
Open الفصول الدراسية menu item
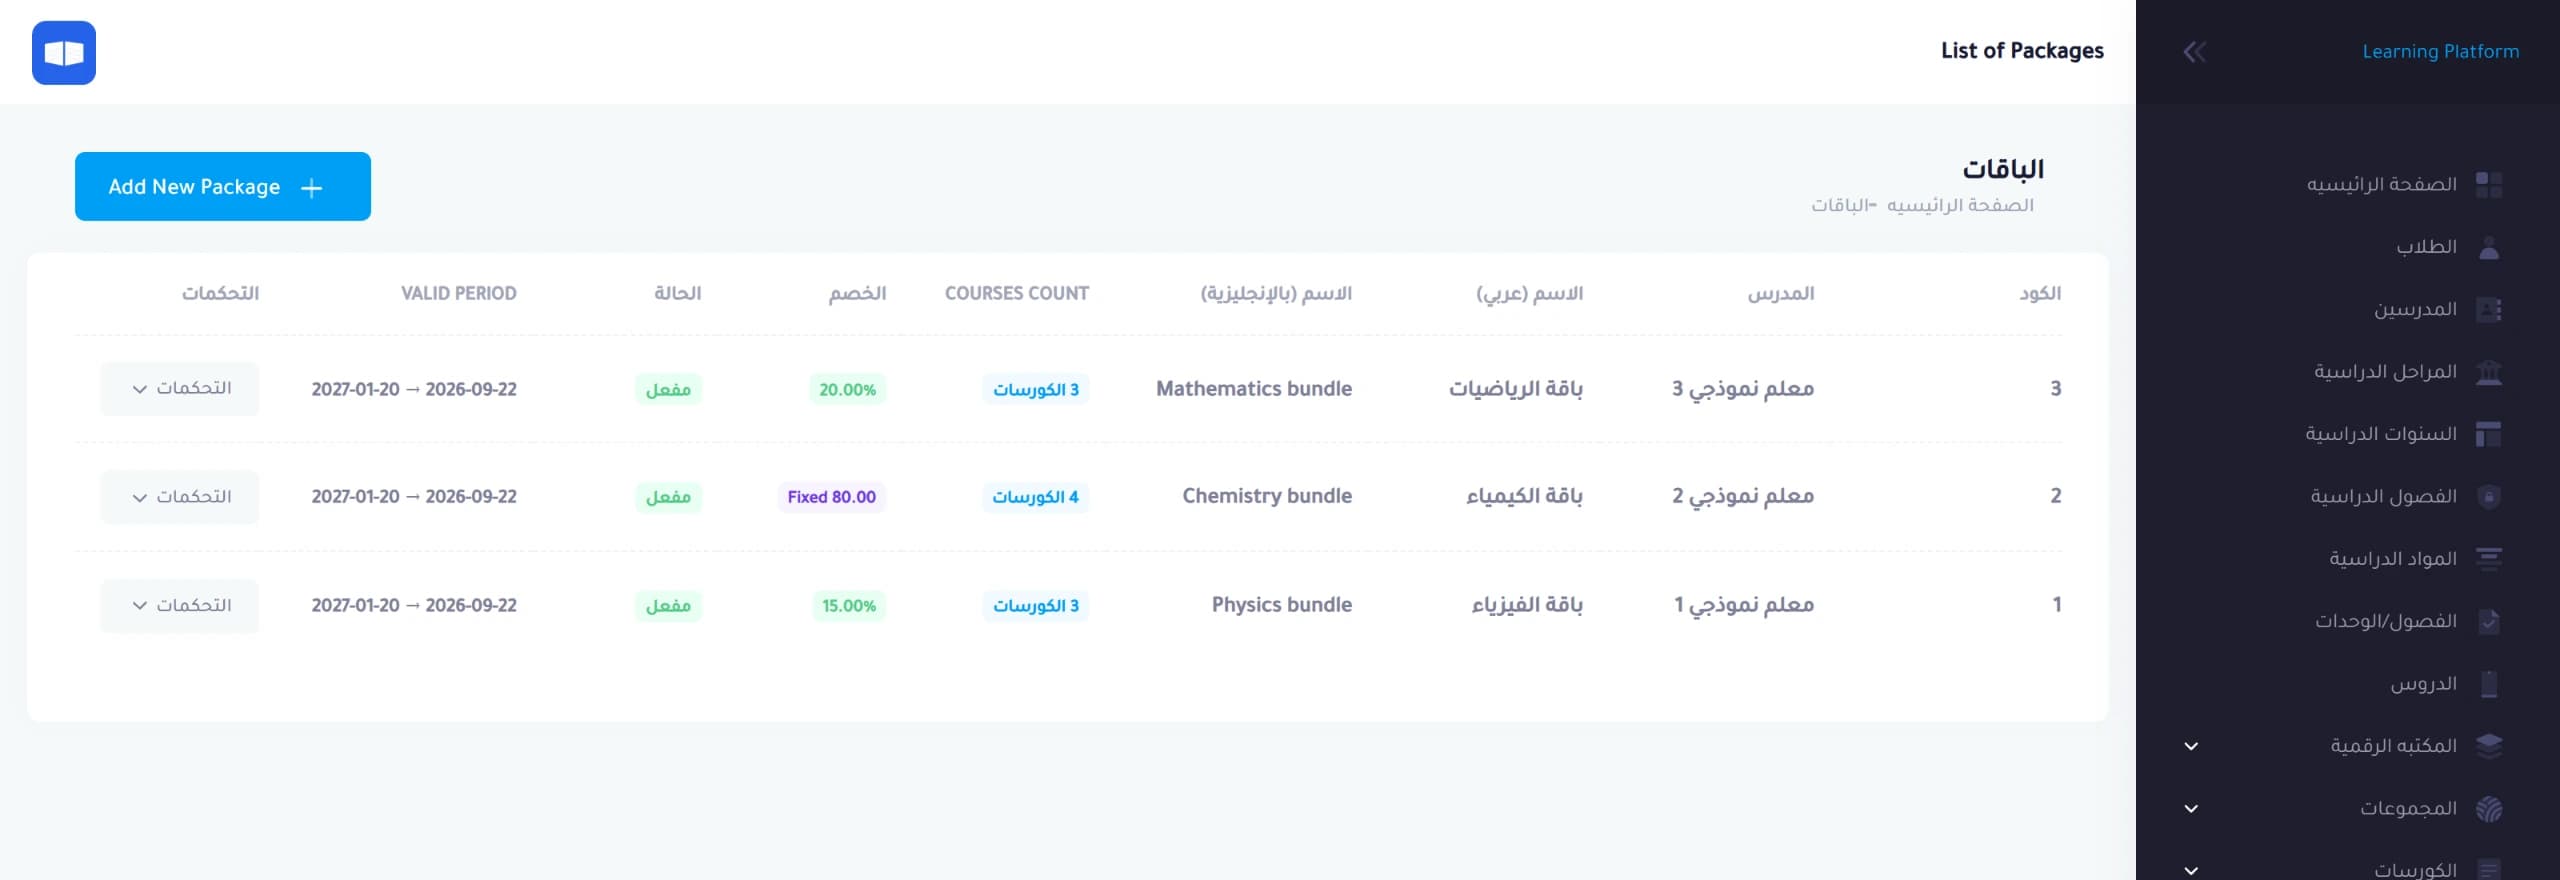tap(2383, 496)
